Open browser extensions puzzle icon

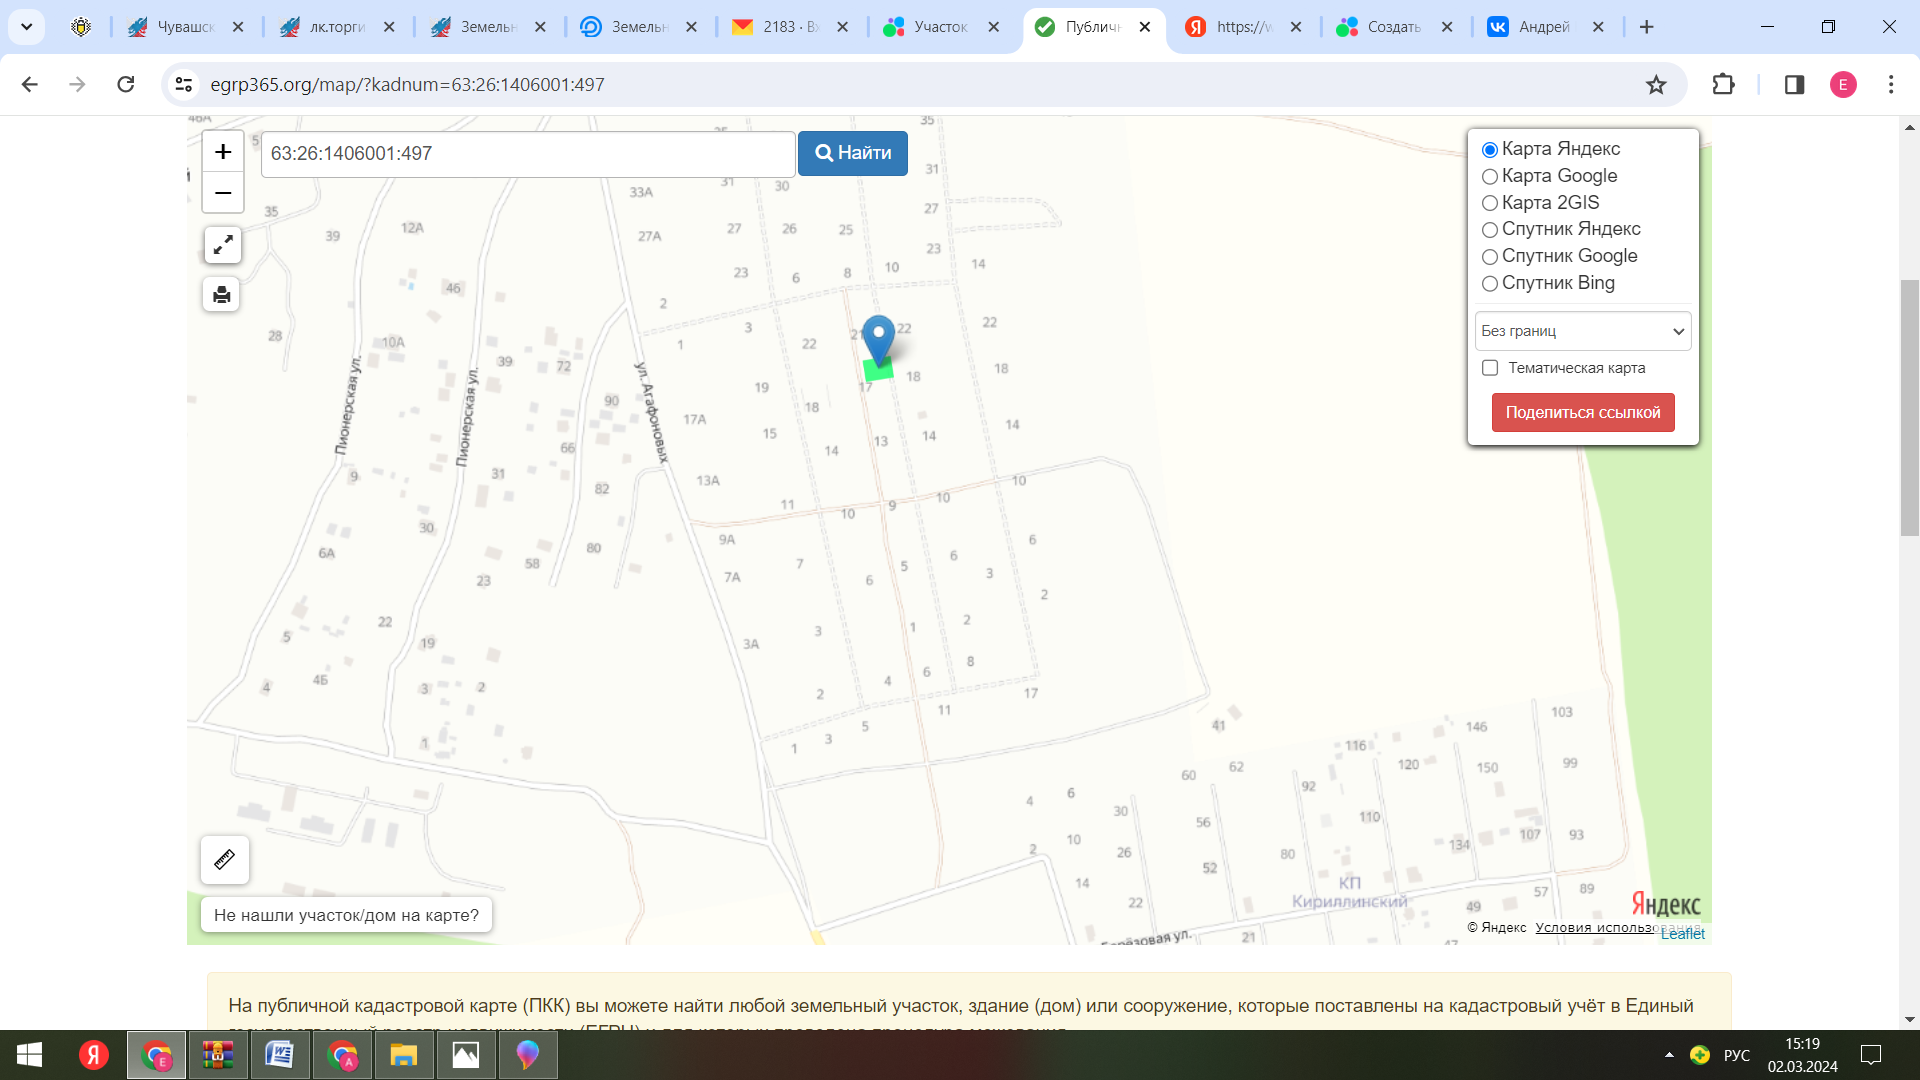tap(1723, 85)
